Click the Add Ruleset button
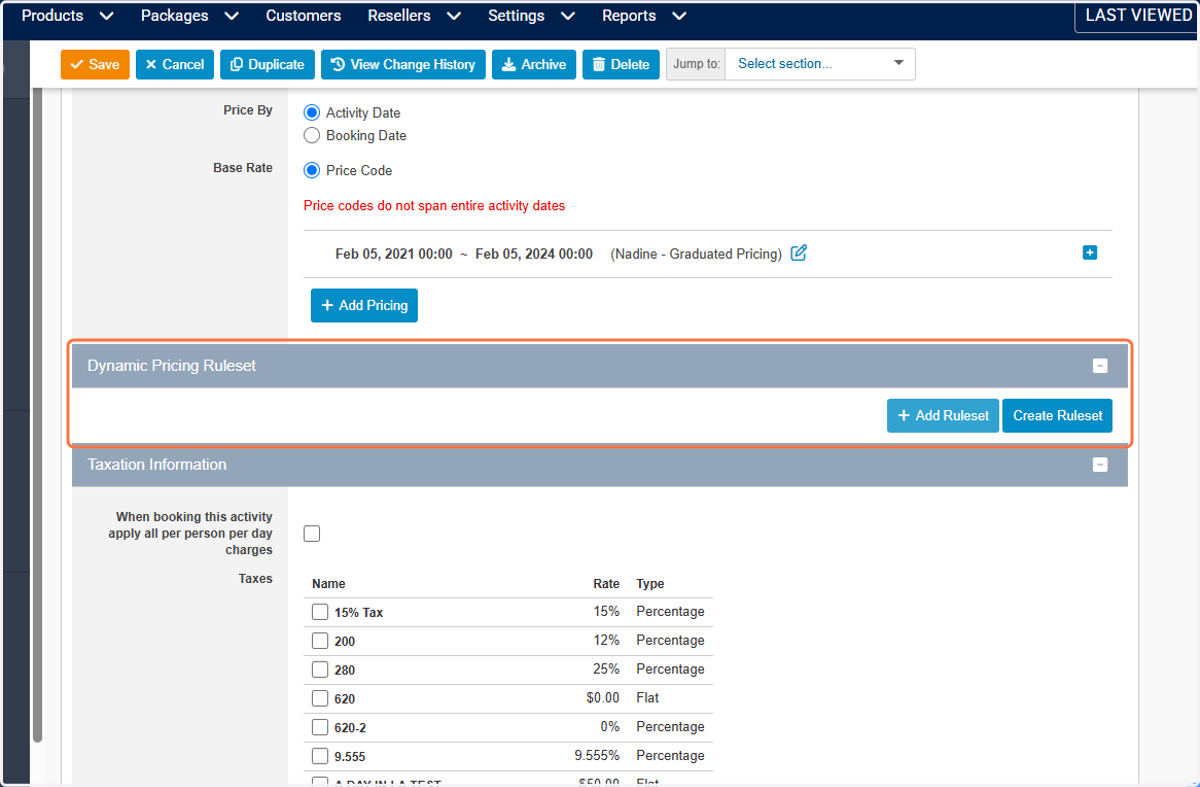The width and height of the screenshot is (1200, 787). (x=943, y=415)
